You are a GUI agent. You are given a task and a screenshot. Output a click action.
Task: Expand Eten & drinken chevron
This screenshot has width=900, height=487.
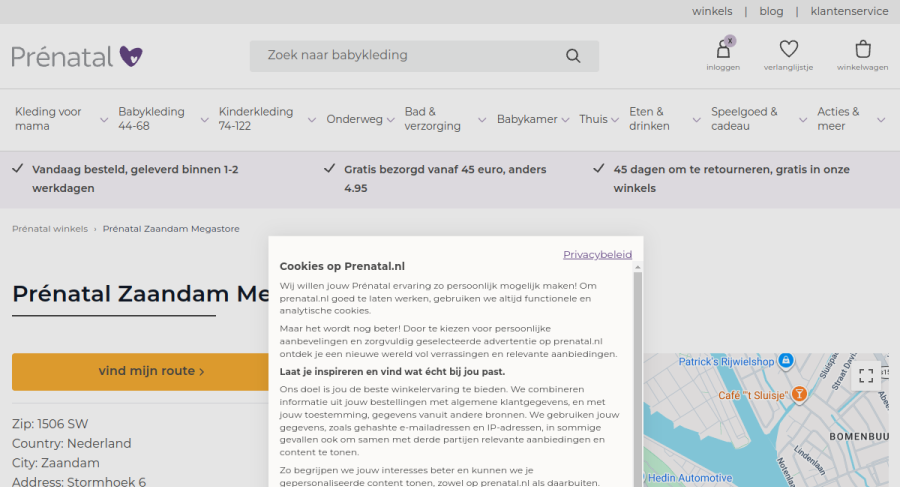pos(696,120)
